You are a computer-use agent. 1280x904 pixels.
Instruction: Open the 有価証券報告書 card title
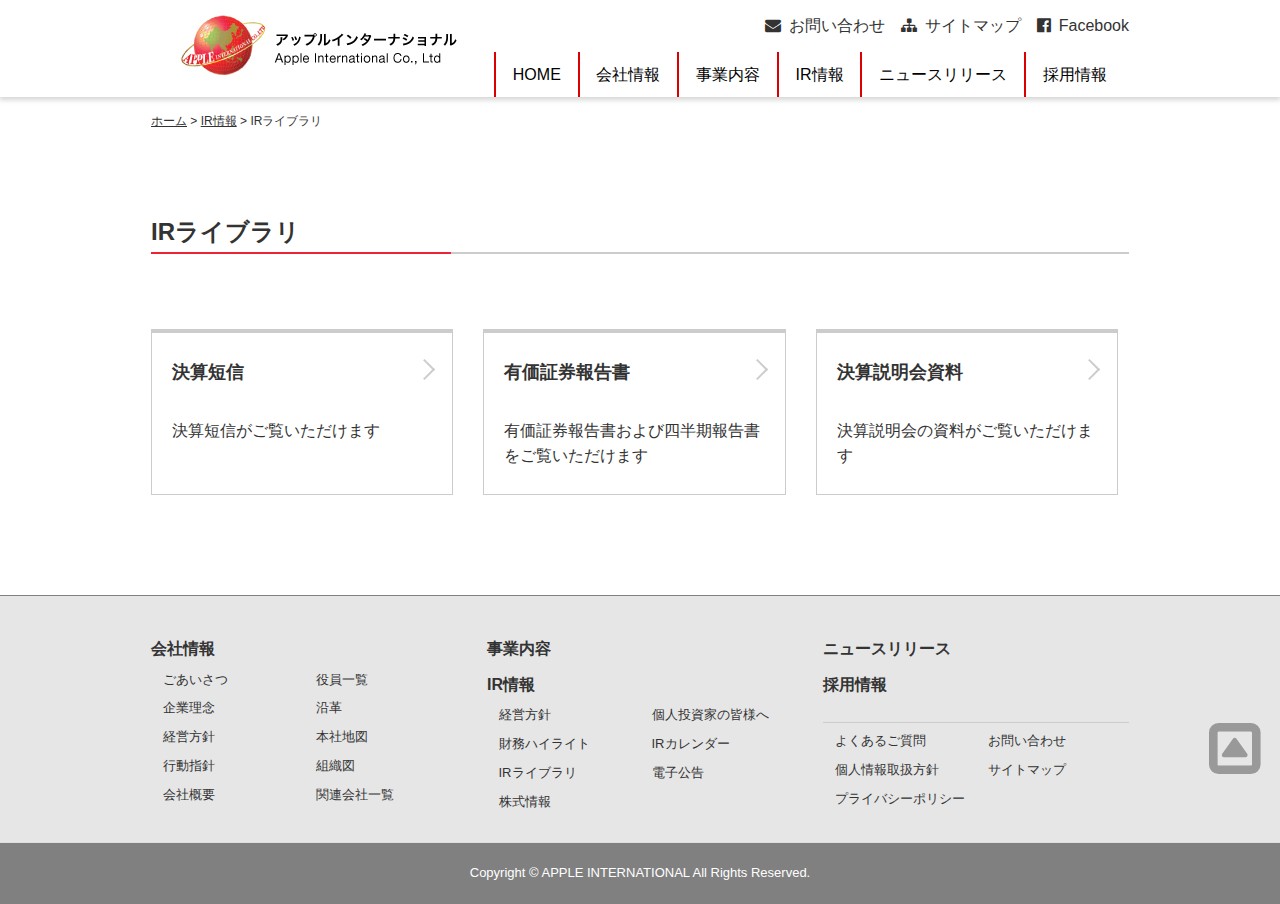567,372
